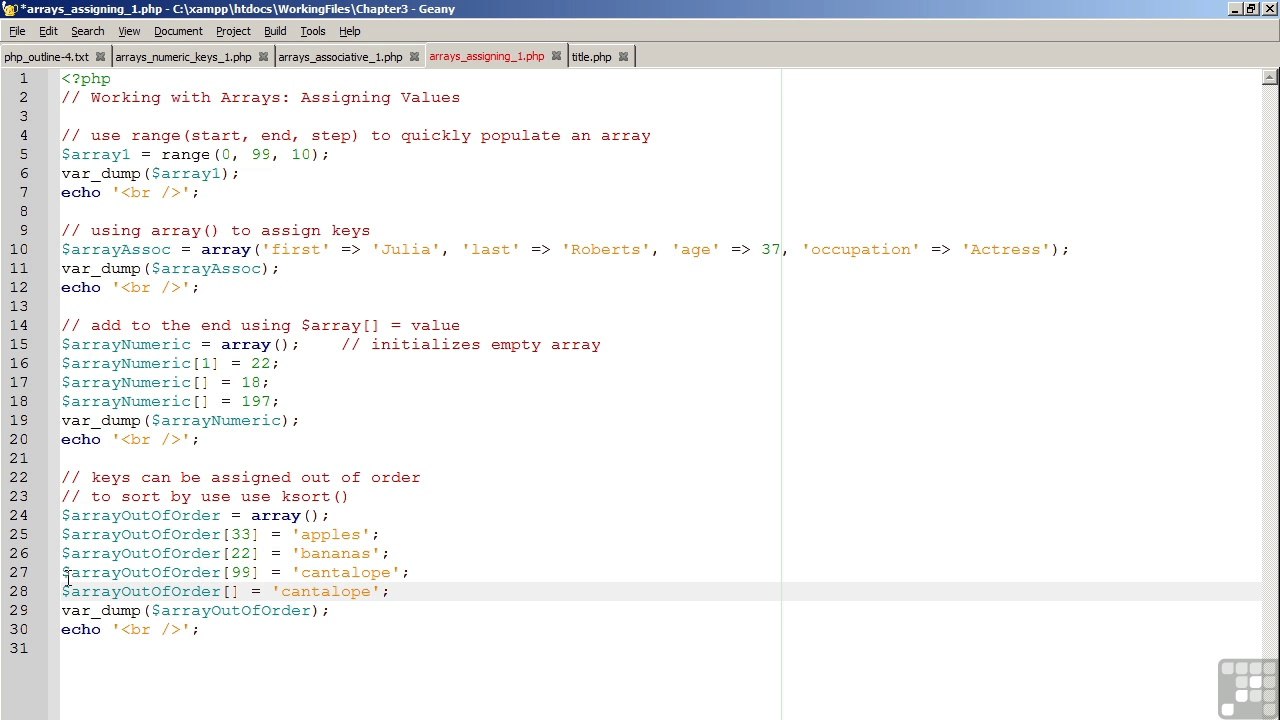The image size is (1280, 720).
Task: Click '$arrayOutOfOrder[99]' on line 27
Action: [160, 572]
